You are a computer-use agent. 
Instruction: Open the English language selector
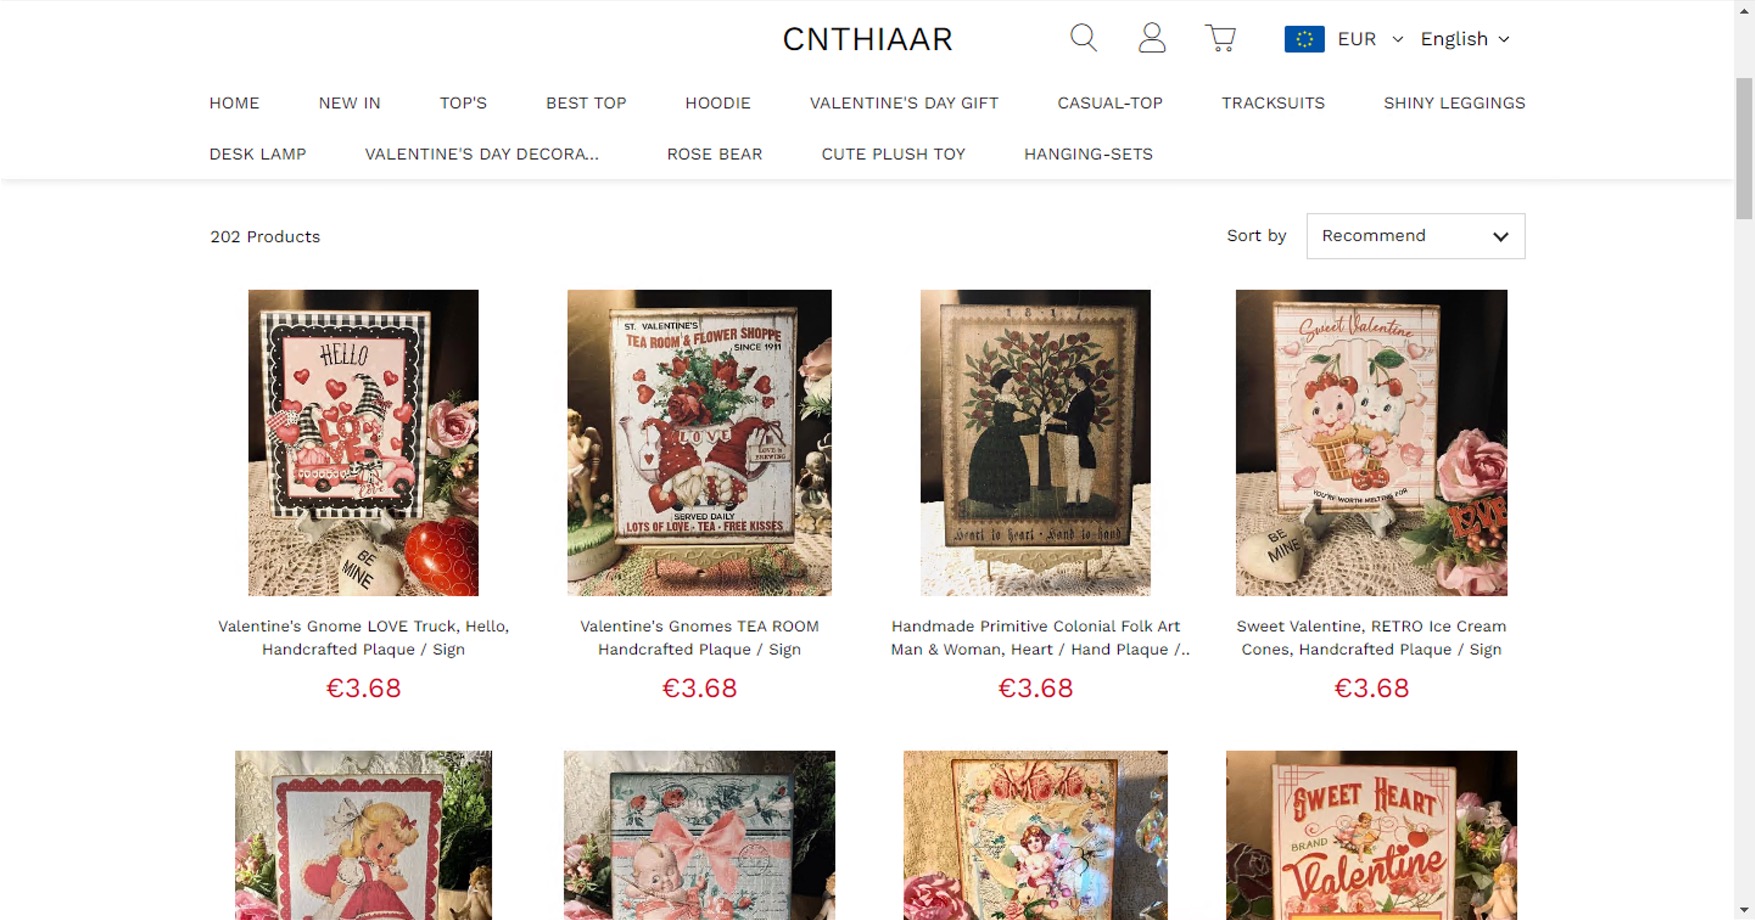click(x=1465, y=39)
